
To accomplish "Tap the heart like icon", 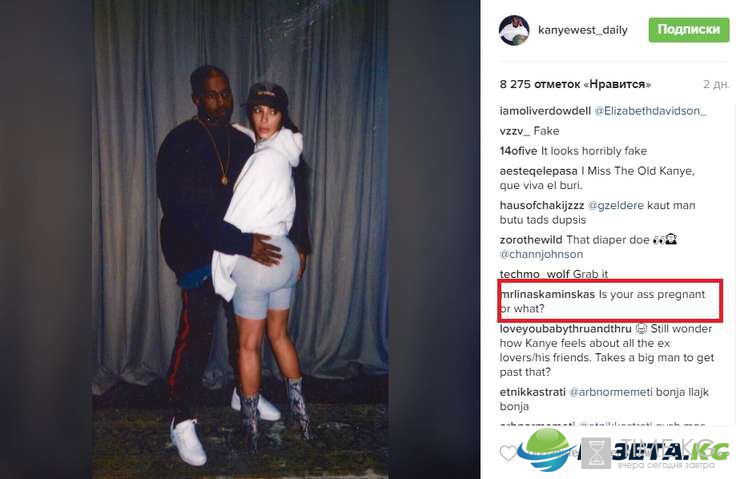I will coord(508,453).
